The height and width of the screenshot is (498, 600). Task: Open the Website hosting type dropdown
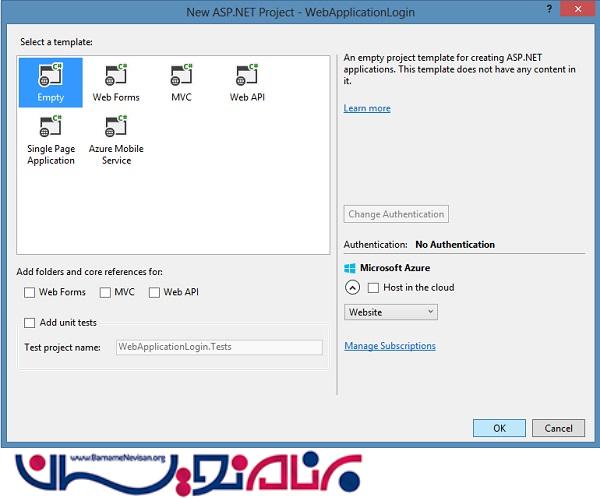391,312
